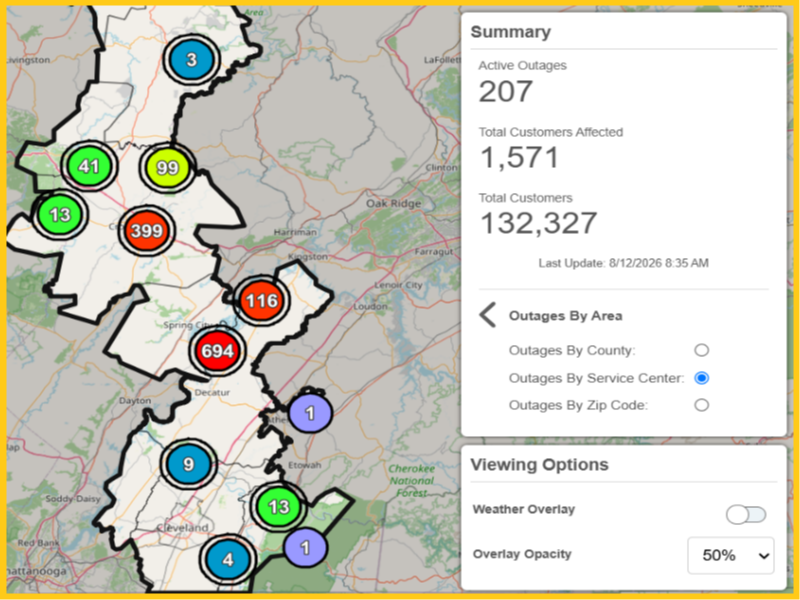Toggle the Weather Overlay switch
800x600 pixels.
[746, 514]
